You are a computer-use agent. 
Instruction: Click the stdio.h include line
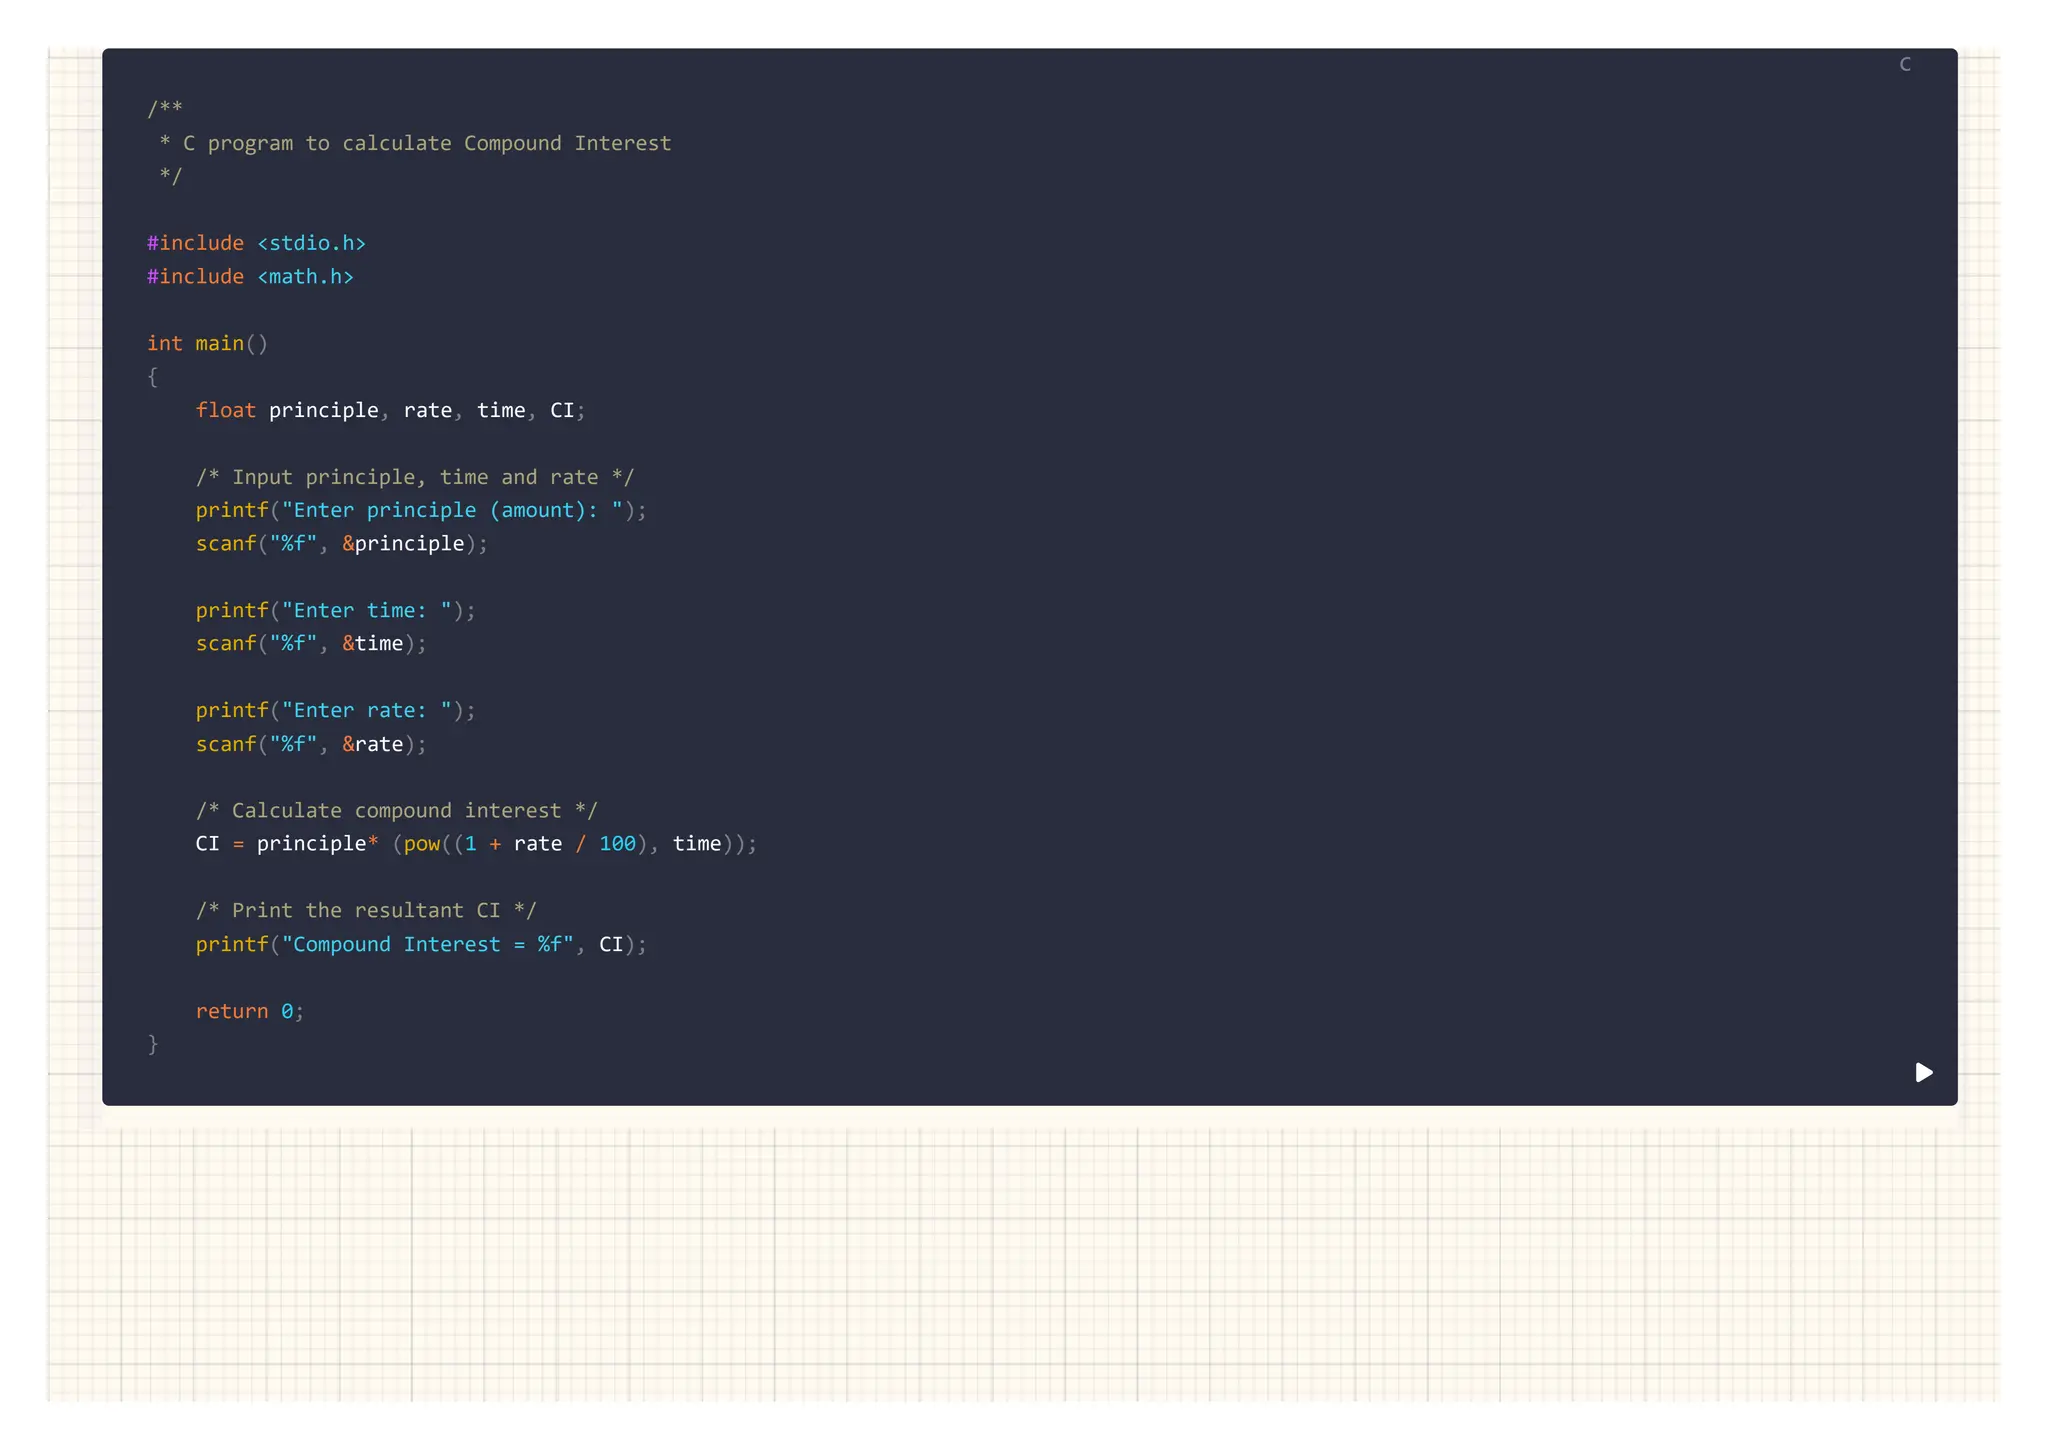coord(256,243)
